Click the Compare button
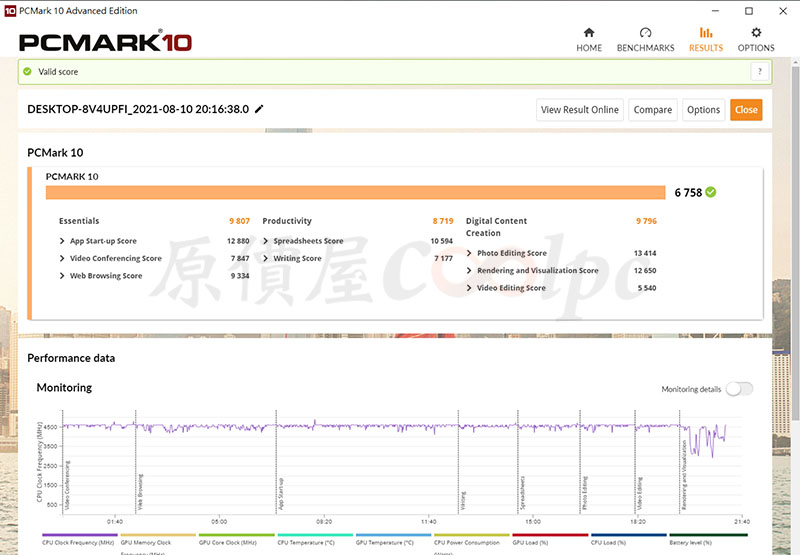800x555 pixels. [x=653, y=110]
